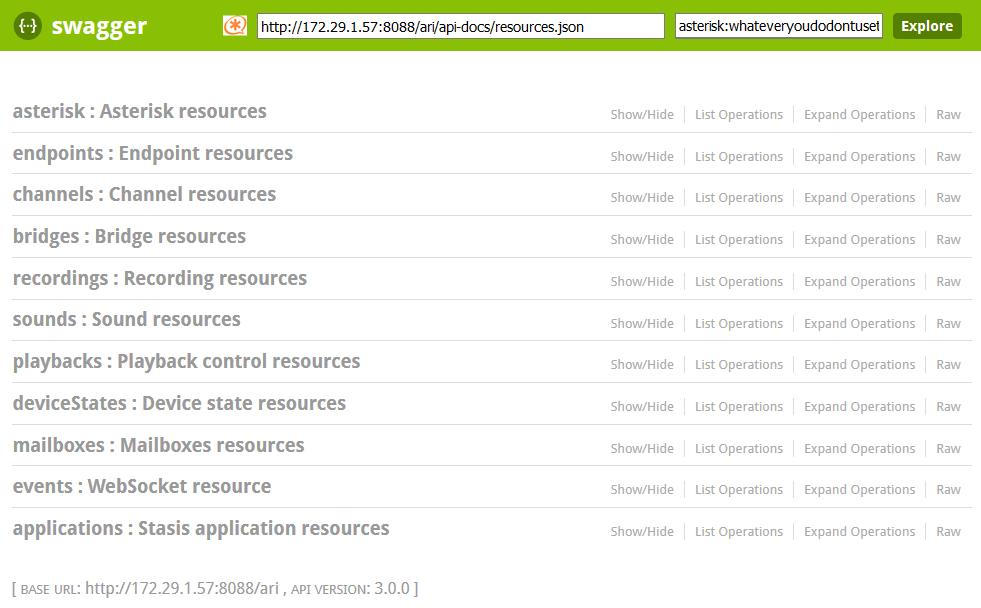This screenshot has height=608, width=981.
Task: List Operations for deviceStates resources
Action: tap(739, 407)
